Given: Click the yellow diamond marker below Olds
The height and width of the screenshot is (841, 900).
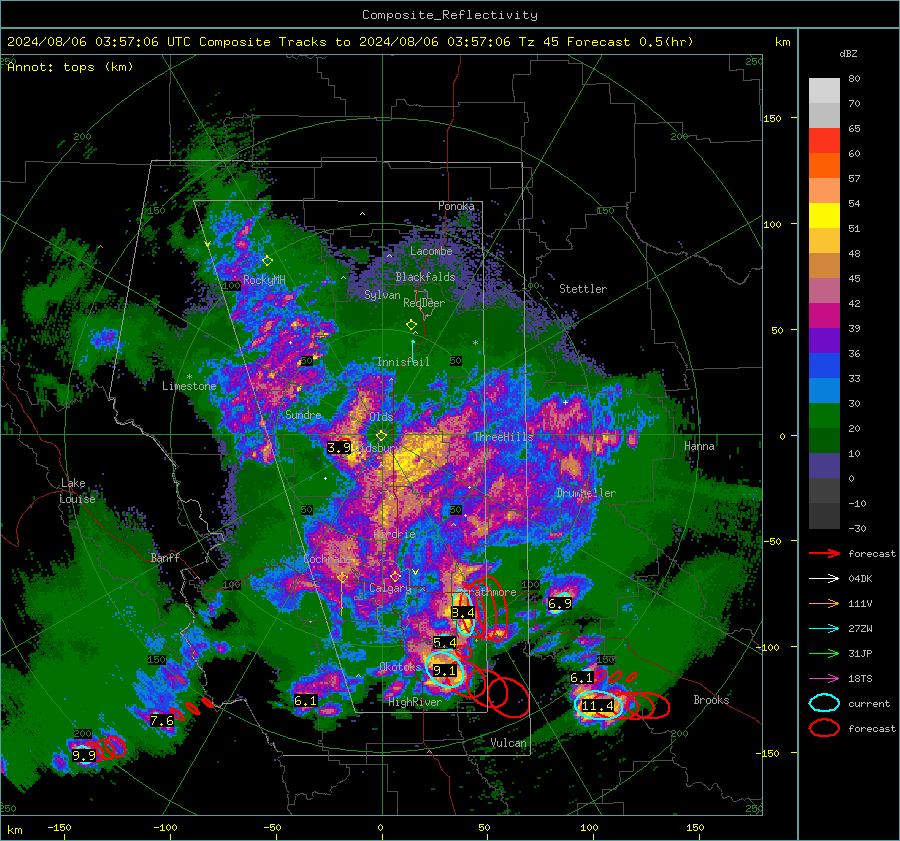Looking at the screenshot, I should pos(381,436).
